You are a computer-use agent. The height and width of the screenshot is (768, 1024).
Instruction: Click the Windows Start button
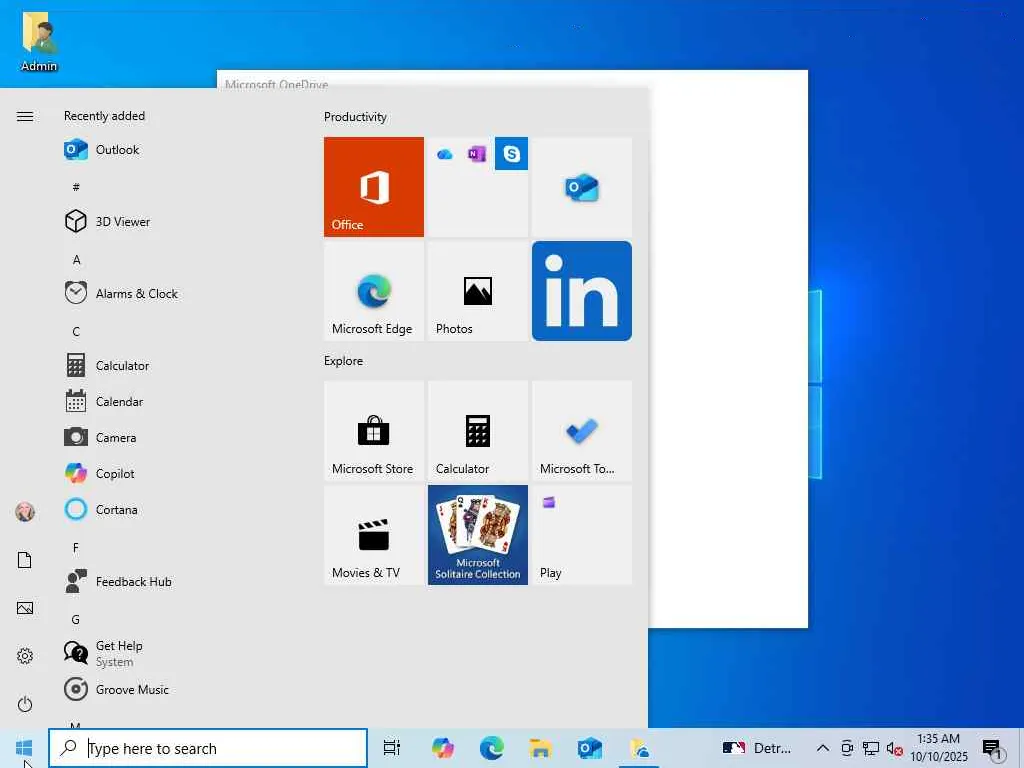(x=24, y=748)
